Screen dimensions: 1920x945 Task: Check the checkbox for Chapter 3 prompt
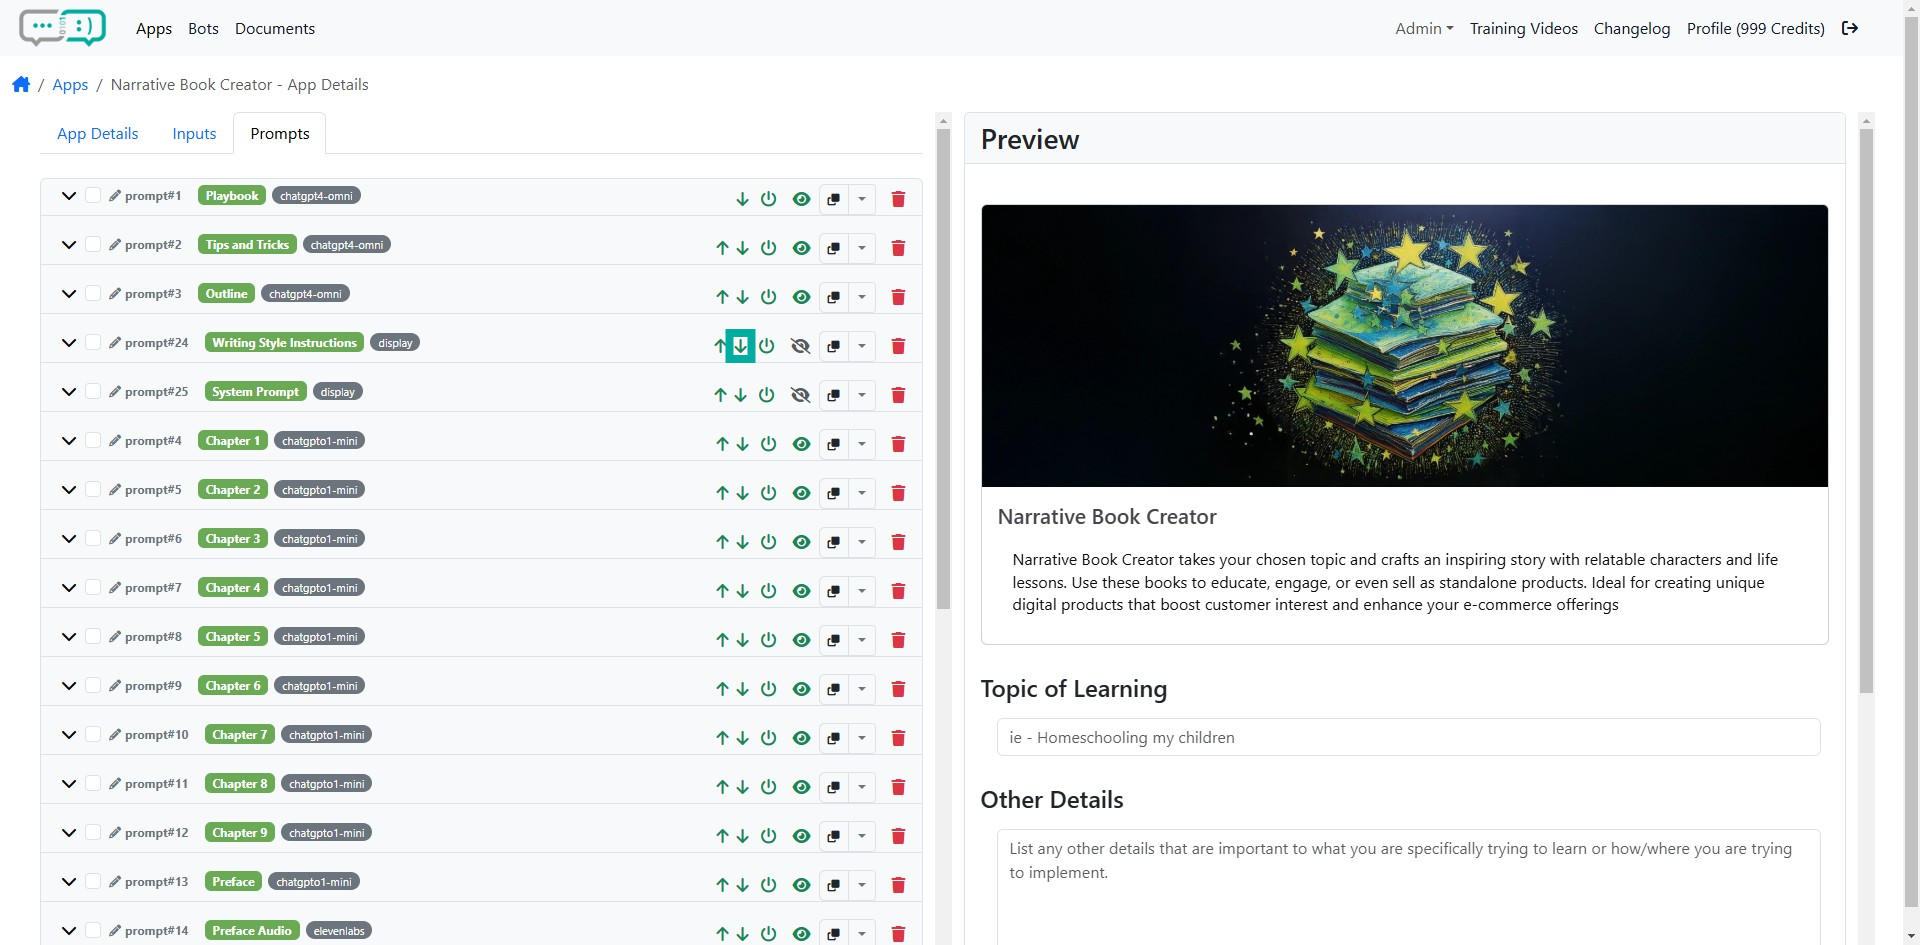pos(93,539)
